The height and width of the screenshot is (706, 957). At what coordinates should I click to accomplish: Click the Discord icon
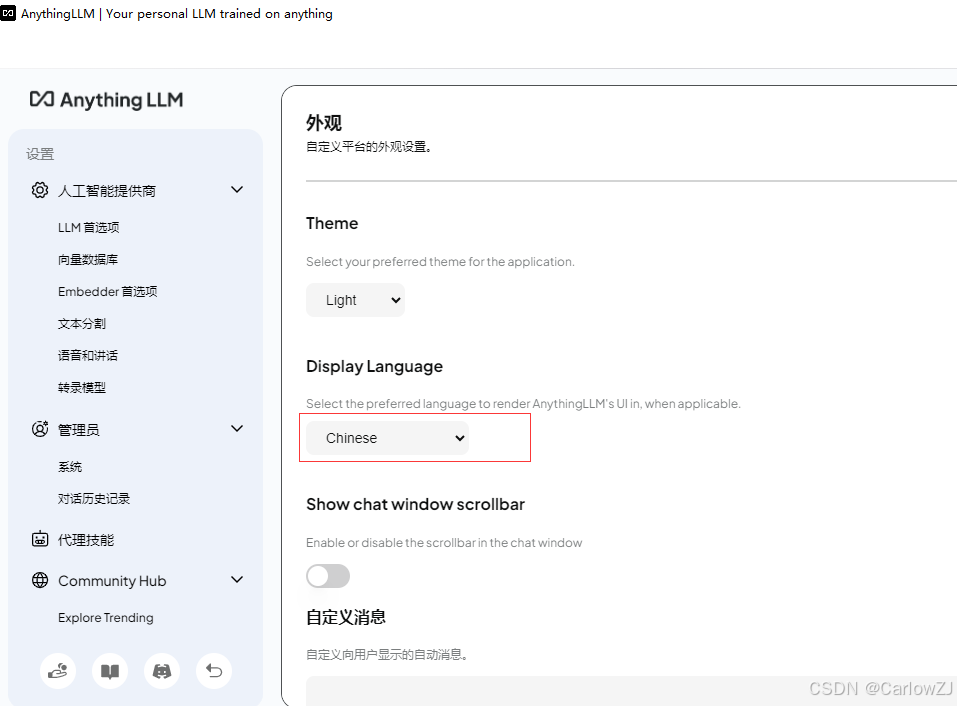pyautogui.click(x=161, y=671)
